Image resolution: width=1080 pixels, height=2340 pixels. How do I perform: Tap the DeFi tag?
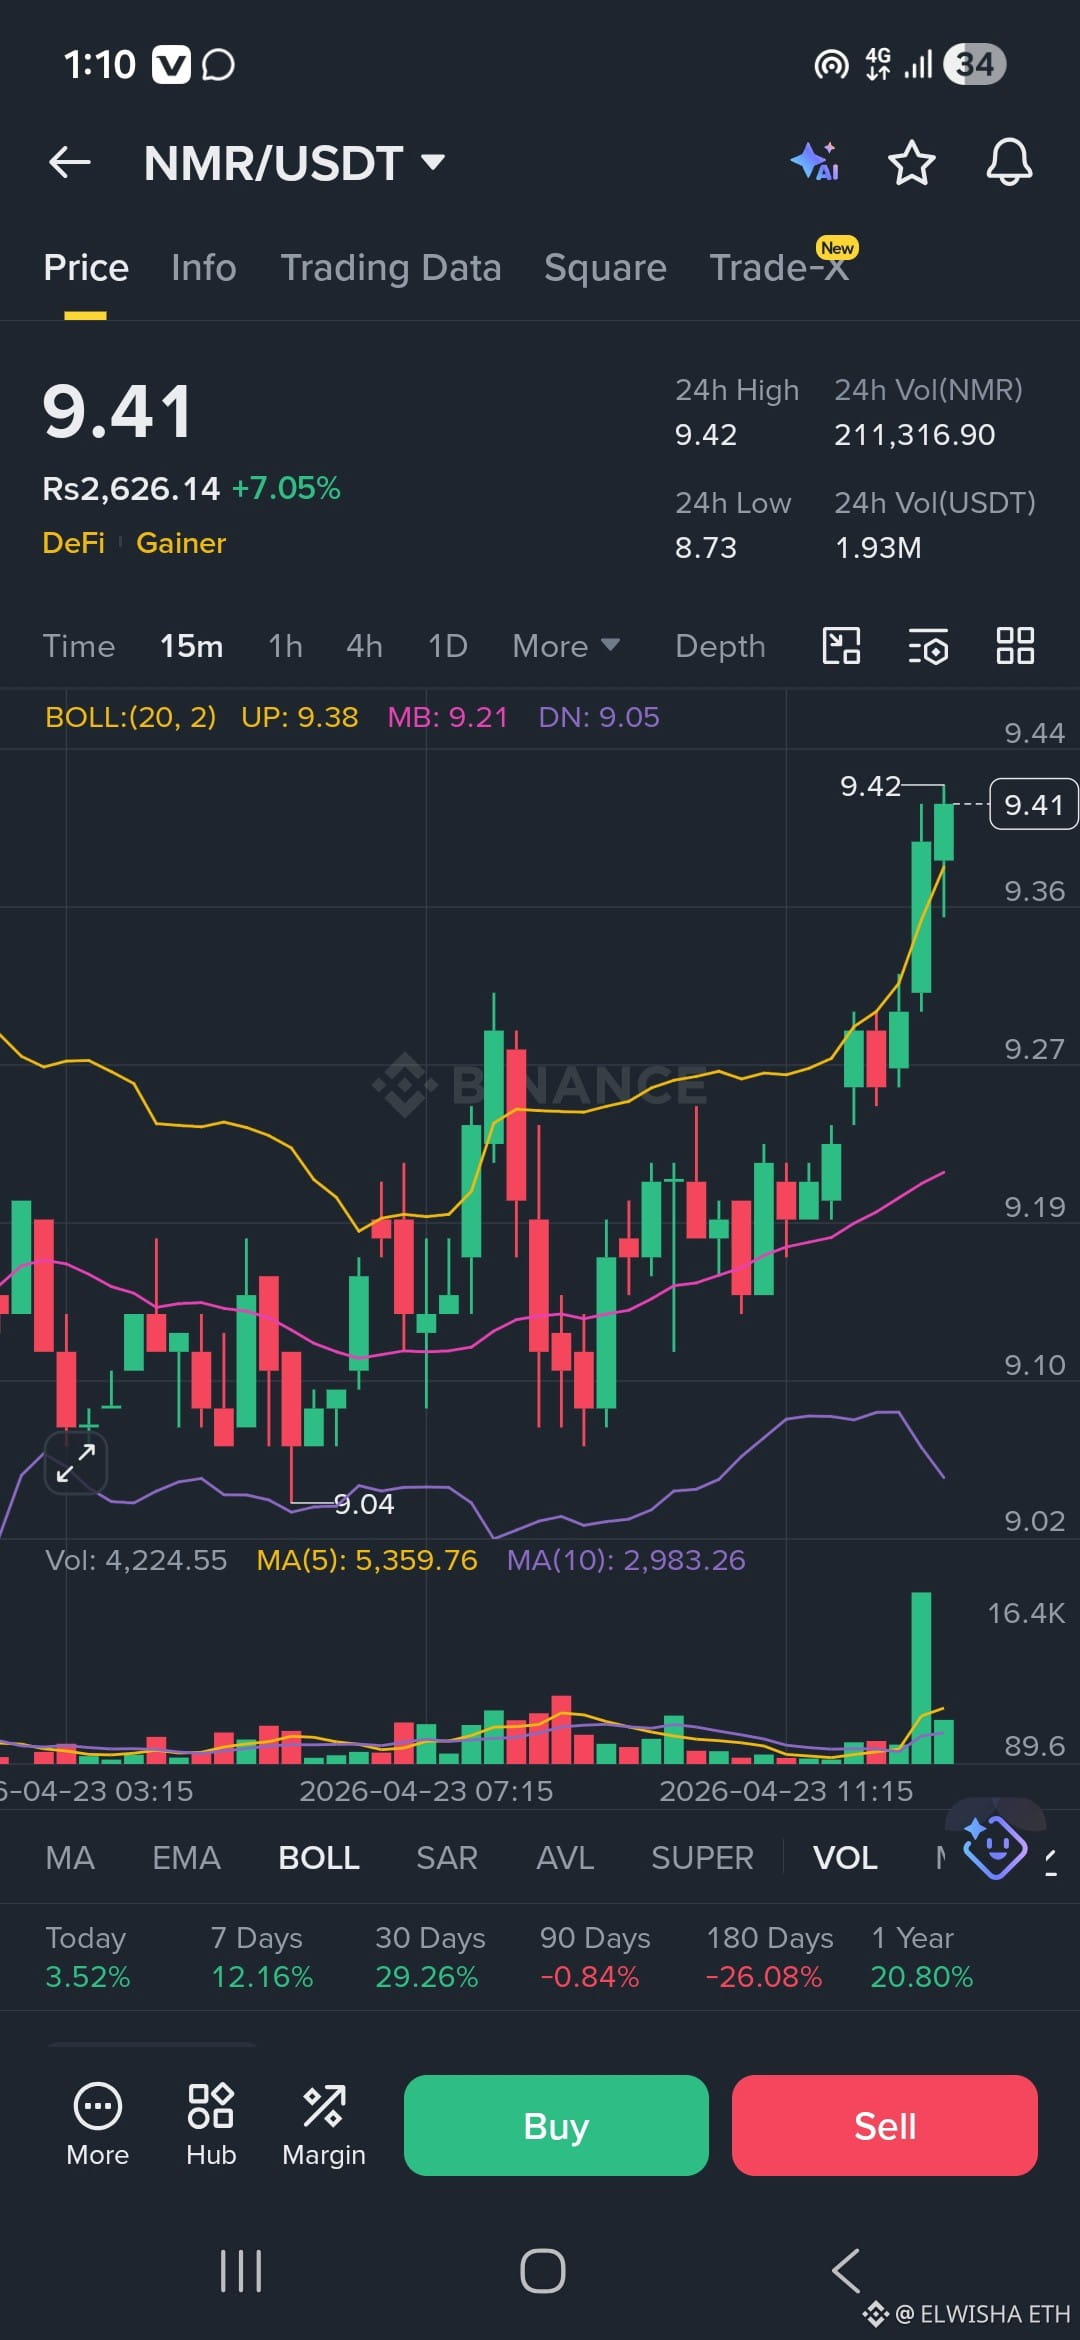tap(73, 543)
